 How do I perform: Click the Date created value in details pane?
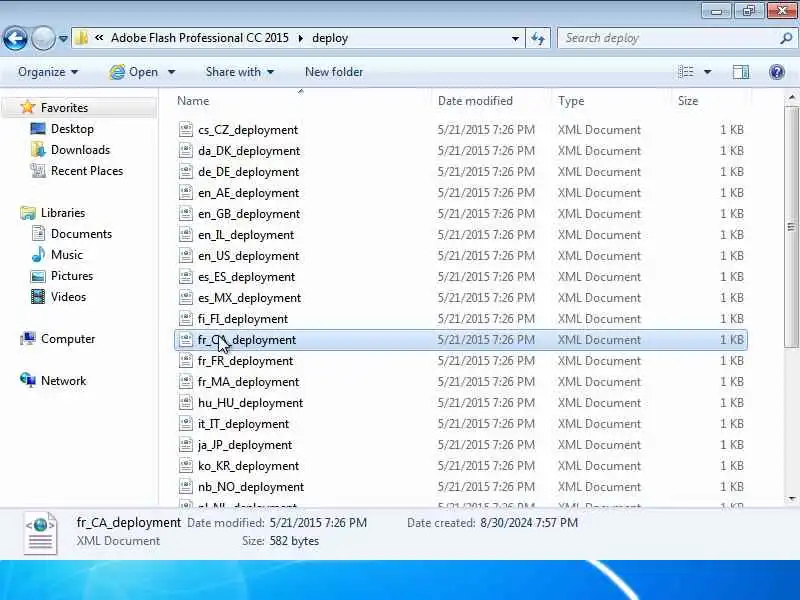coord(529,522)
